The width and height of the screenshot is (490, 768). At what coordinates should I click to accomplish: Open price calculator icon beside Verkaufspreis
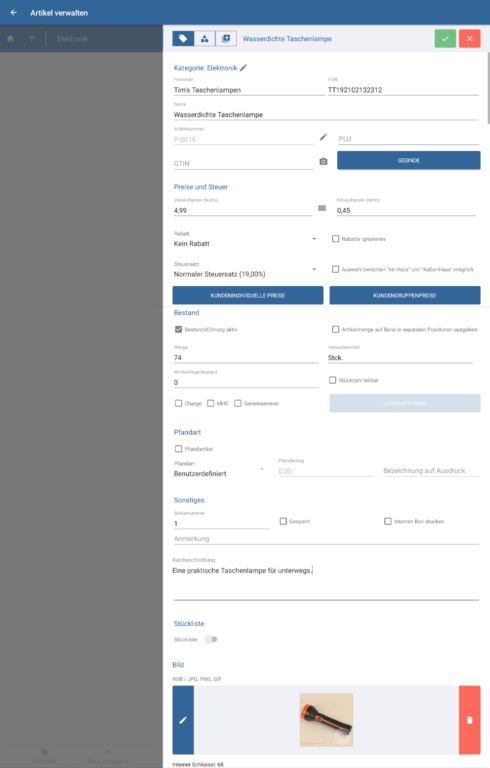(x=322, y=208)
